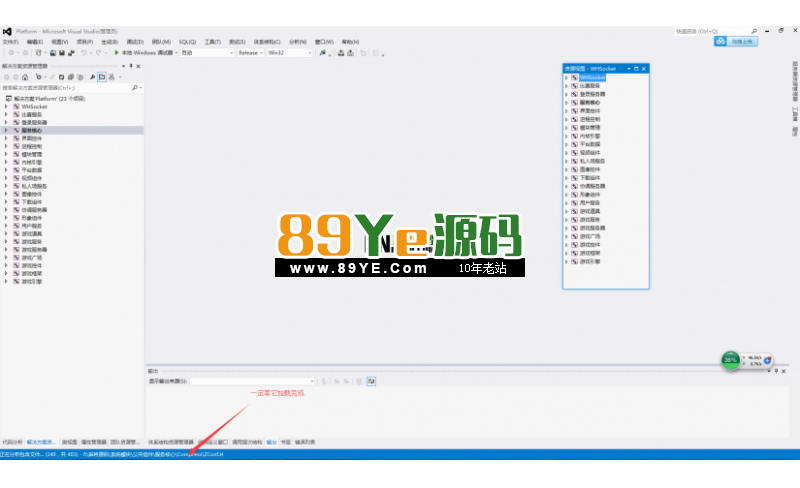Click the Undo arrow in main toolbar

(x=84, y=53)
